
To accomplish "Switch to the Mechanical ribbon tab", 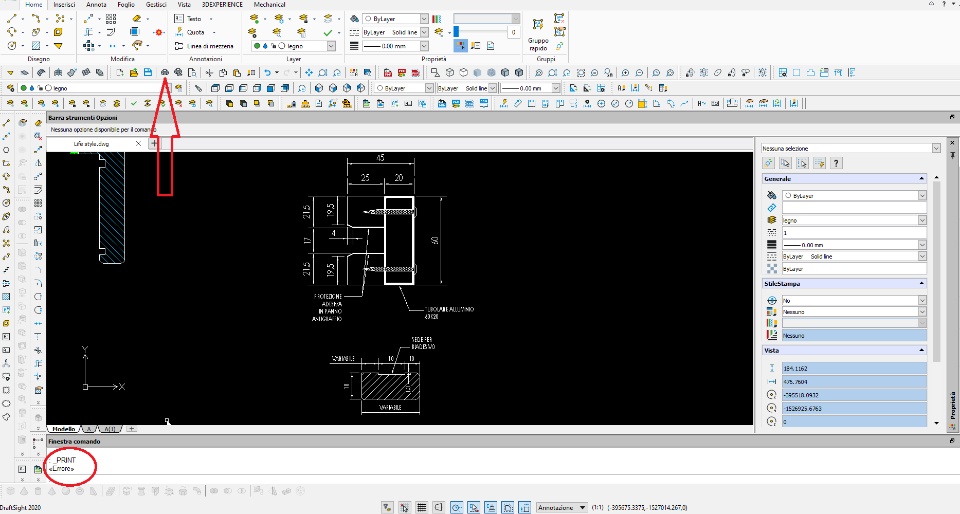I will [x=269, y=5].
